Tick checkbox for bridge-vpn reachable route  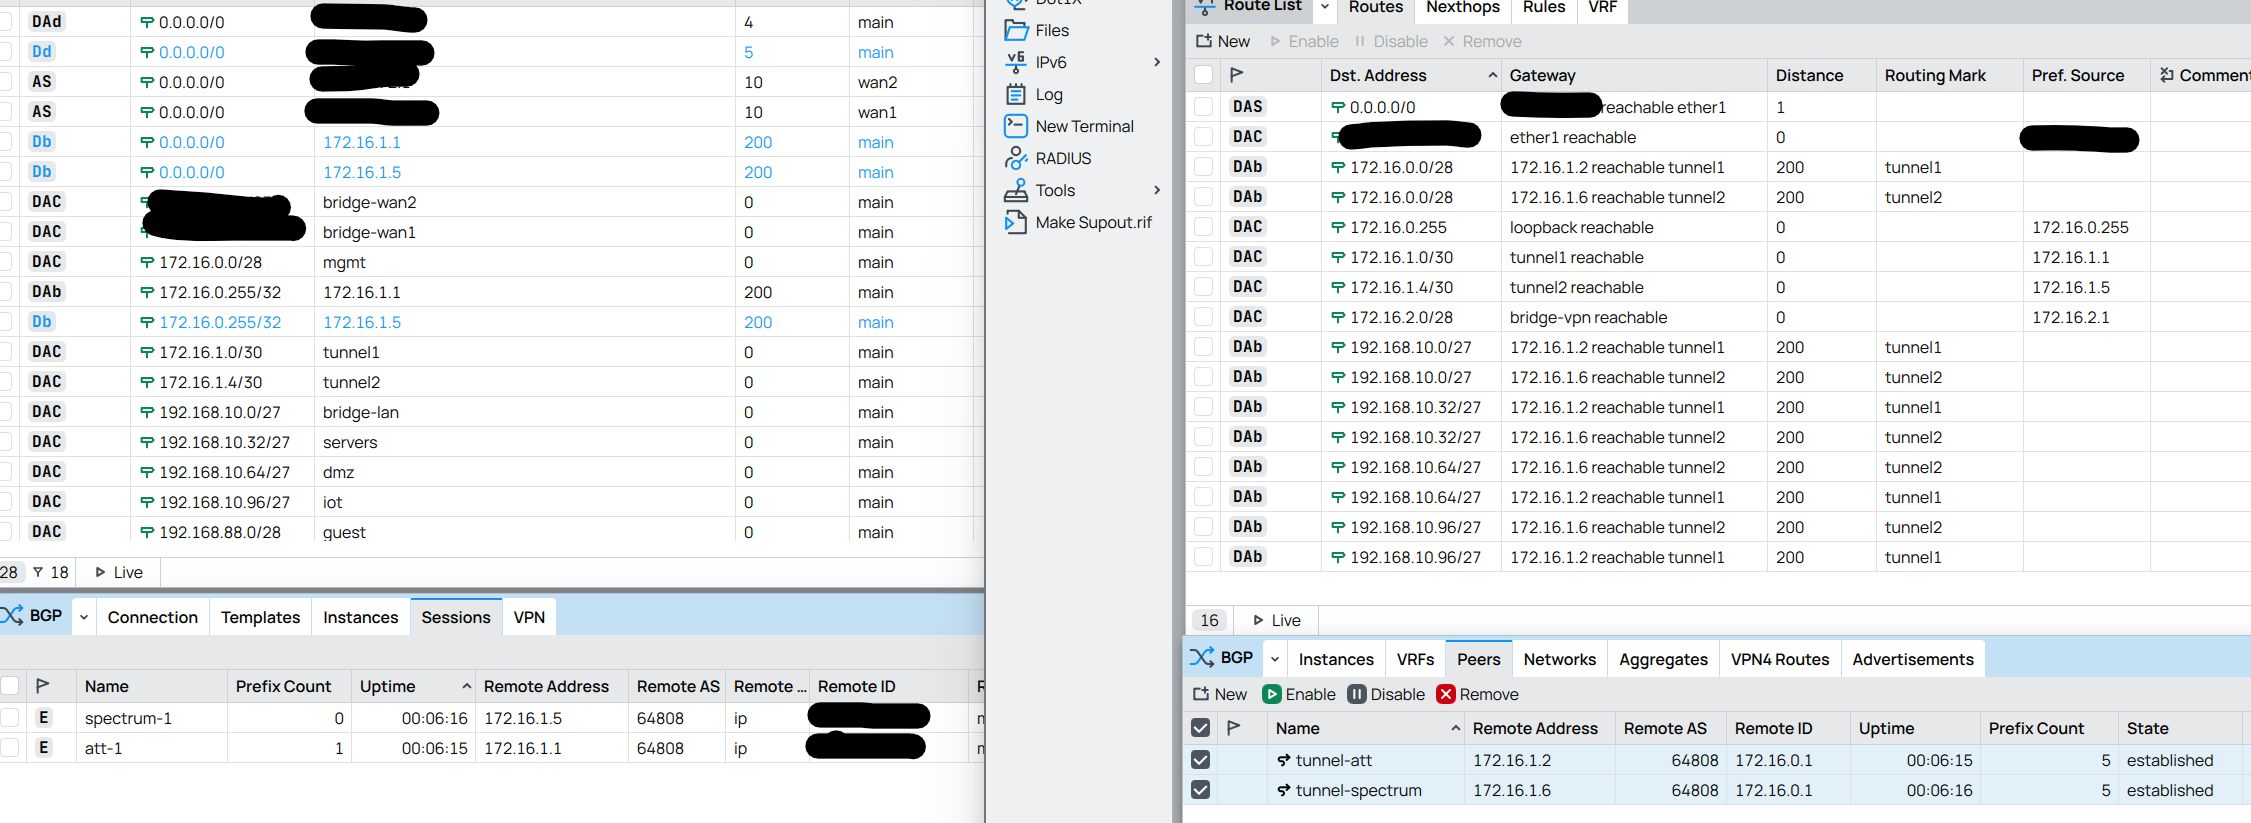click(x=1204, y=317)
